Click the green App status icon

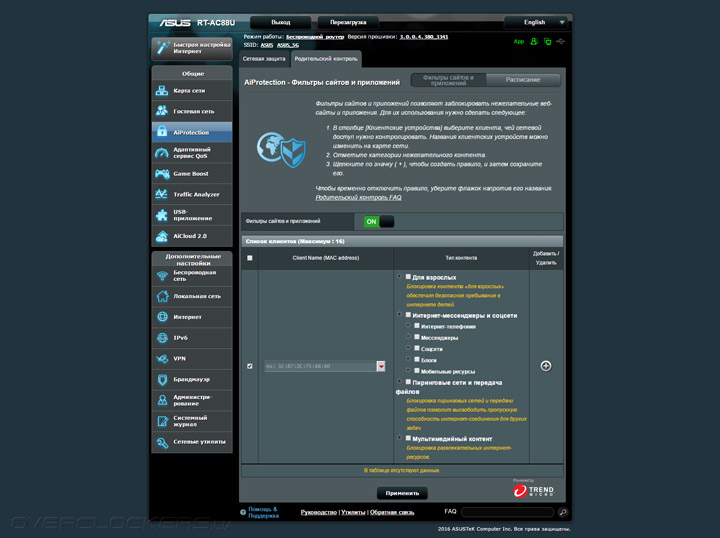(x=518, y=41)
